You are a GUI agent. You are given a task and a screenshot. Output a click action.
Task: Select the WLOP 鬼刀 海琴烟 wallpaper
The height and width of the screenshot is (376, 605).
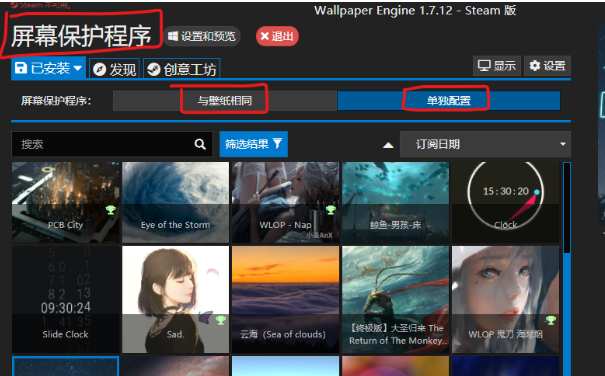pos(505,300)
